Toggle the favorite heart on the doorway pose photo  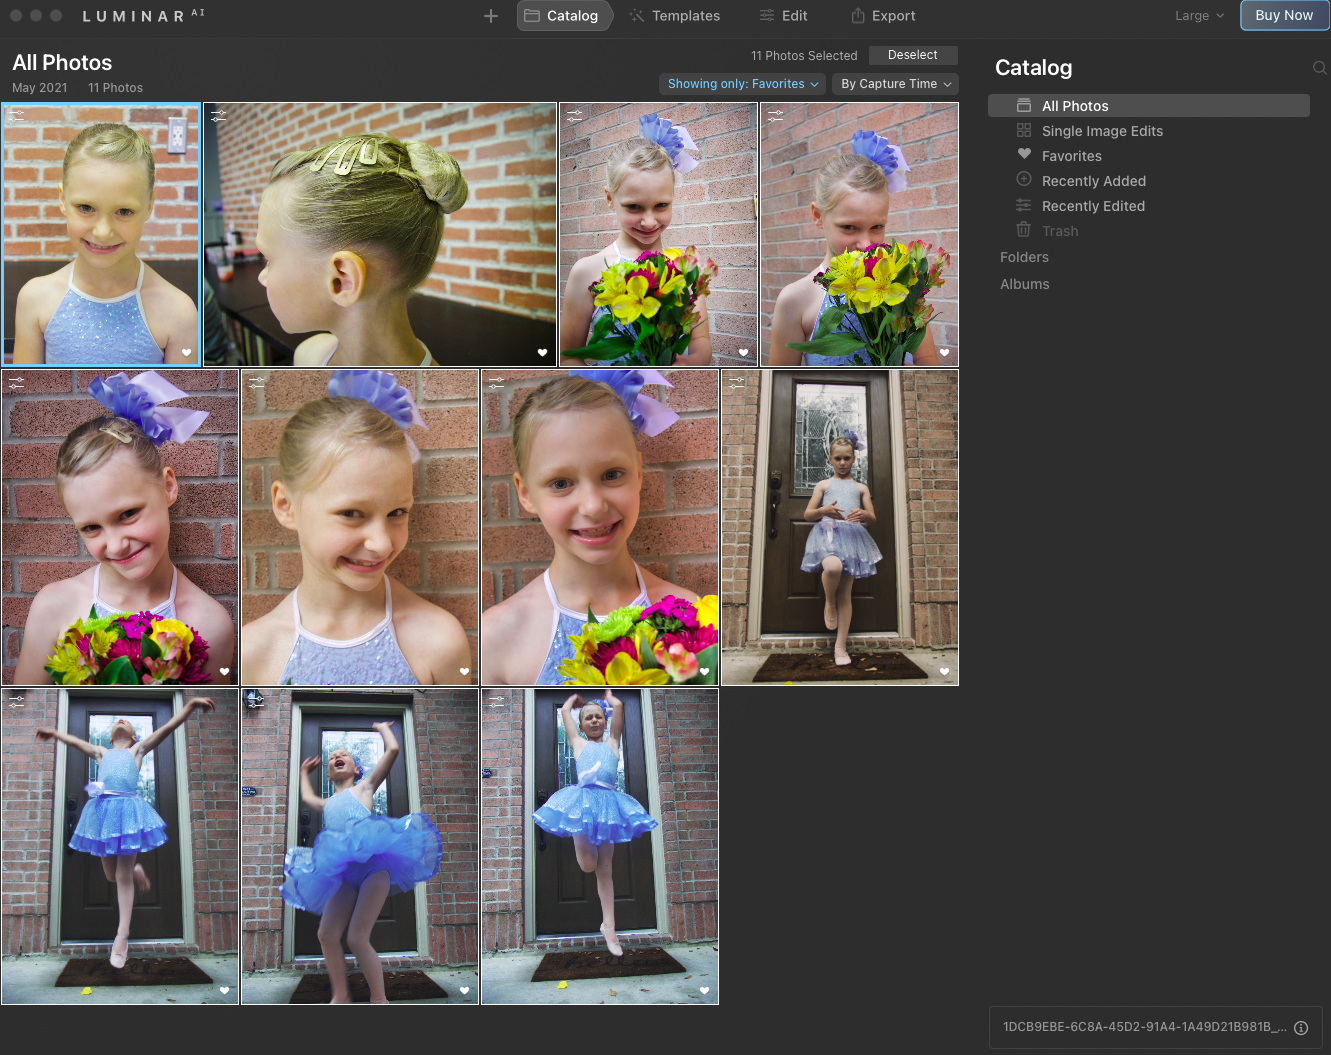pyautogui.click(x=944, y=671)
